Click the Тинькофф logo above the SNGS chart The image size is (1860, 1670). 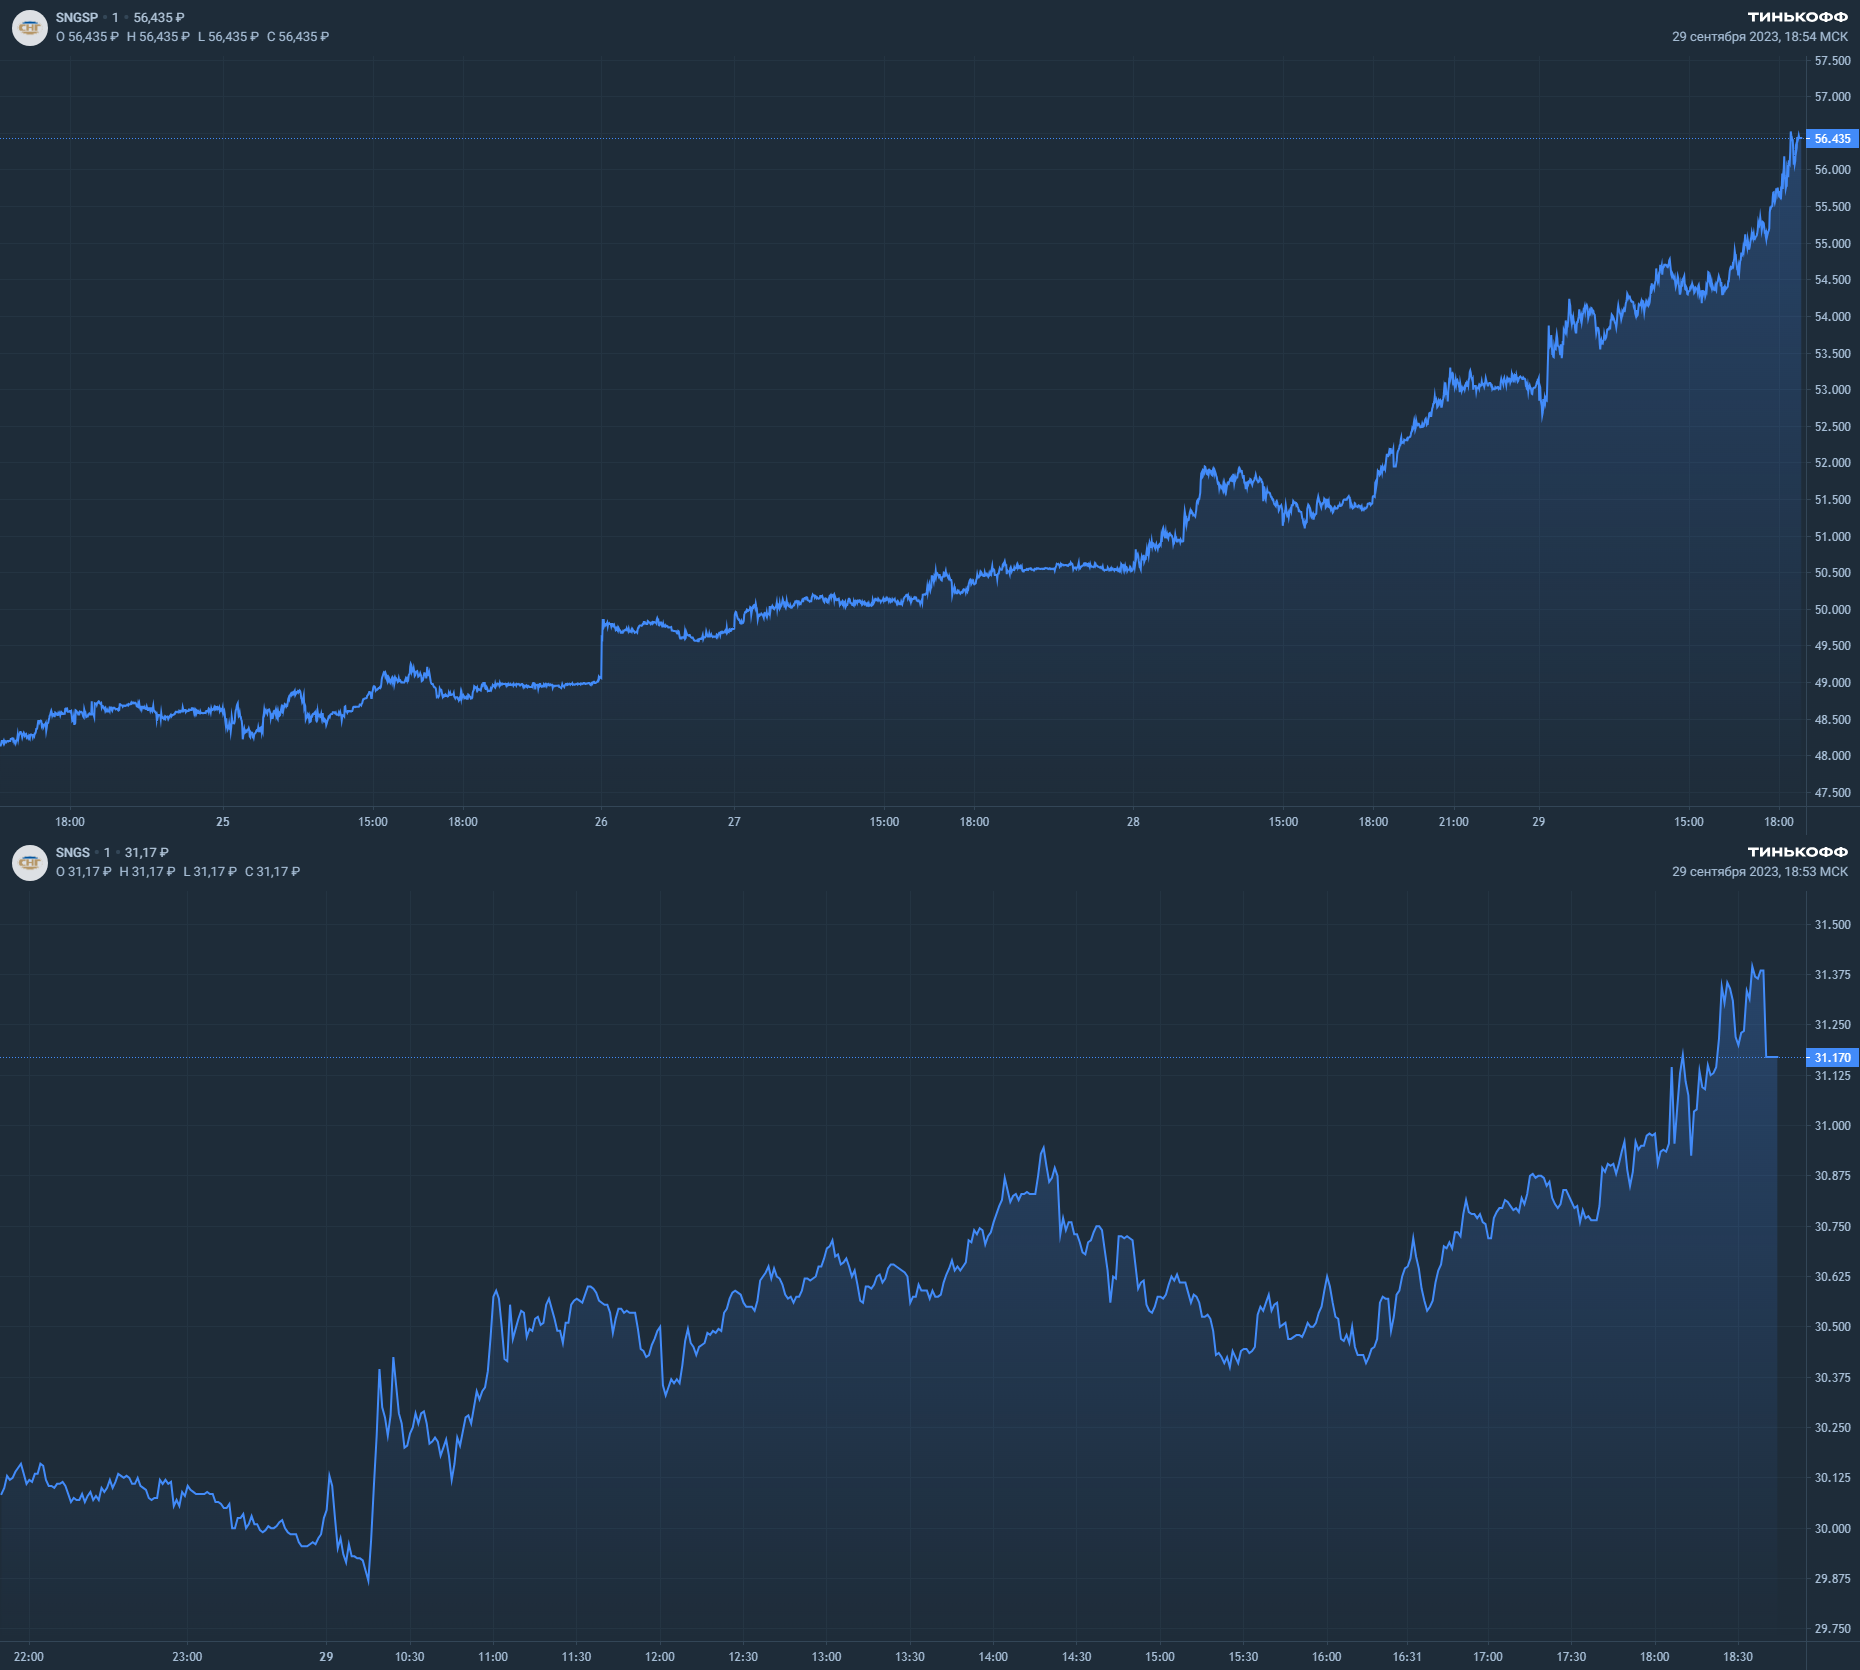click(1797, 852)
